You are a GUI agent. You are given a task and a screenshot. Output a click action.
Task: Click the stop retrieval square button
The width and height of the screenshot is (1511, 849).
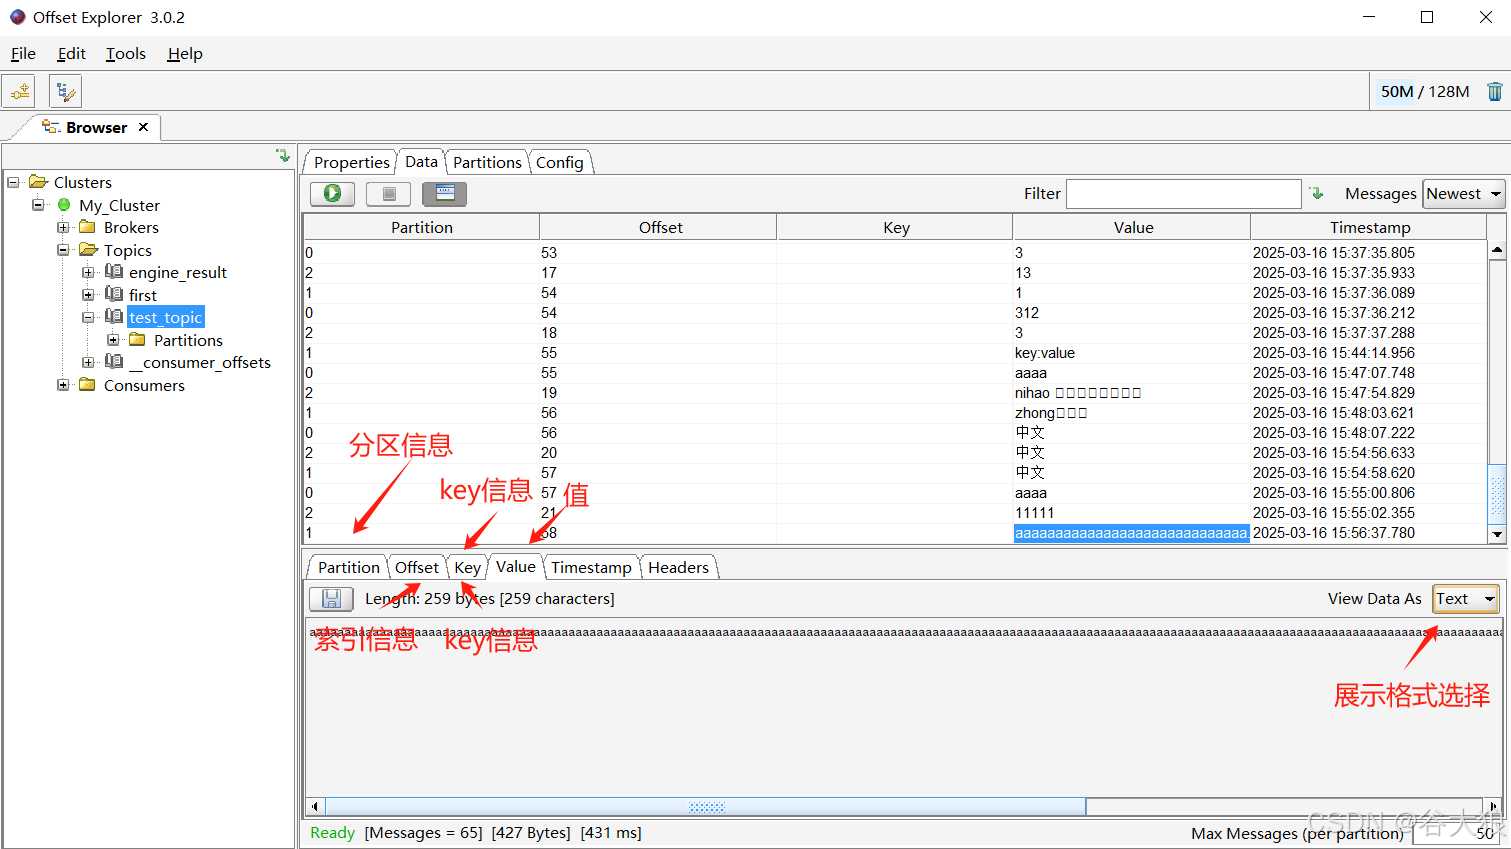pos(389,194)
